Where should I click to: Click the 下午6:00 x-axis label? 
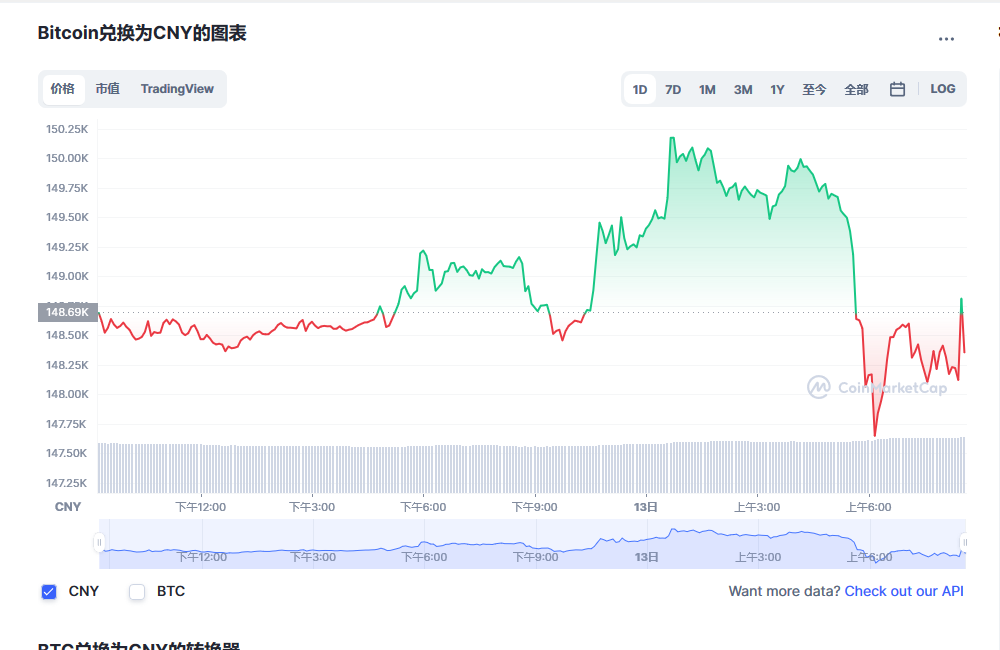pyautogui.click(x=423, y=507)
